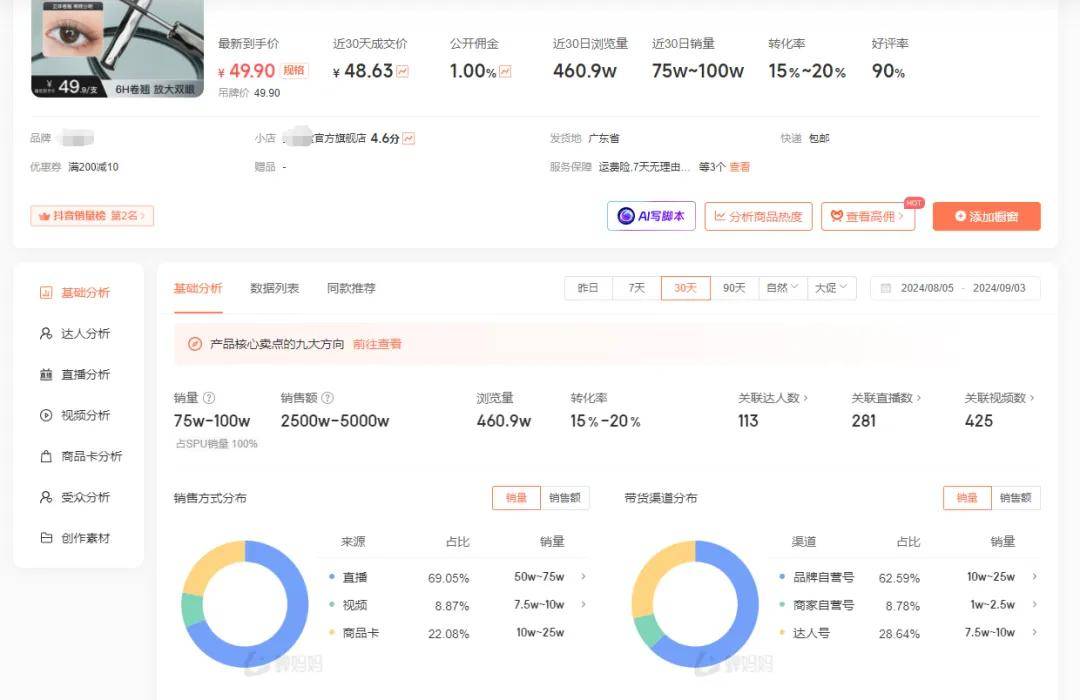This screenshot has height=700, width=1080.
Task: Open the 自然 dropdown filter
Action: 782,287
